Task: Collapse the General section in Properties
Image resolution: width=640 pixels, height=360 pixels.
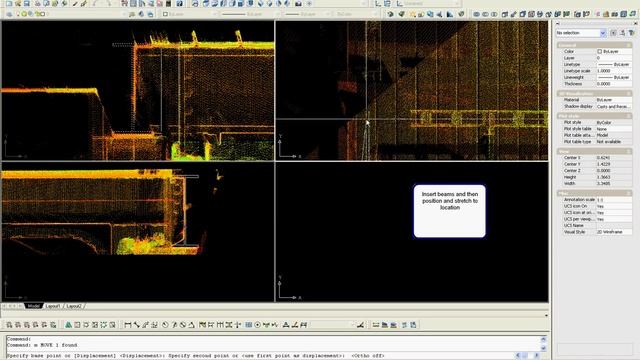Action: [x=629, y=45]
